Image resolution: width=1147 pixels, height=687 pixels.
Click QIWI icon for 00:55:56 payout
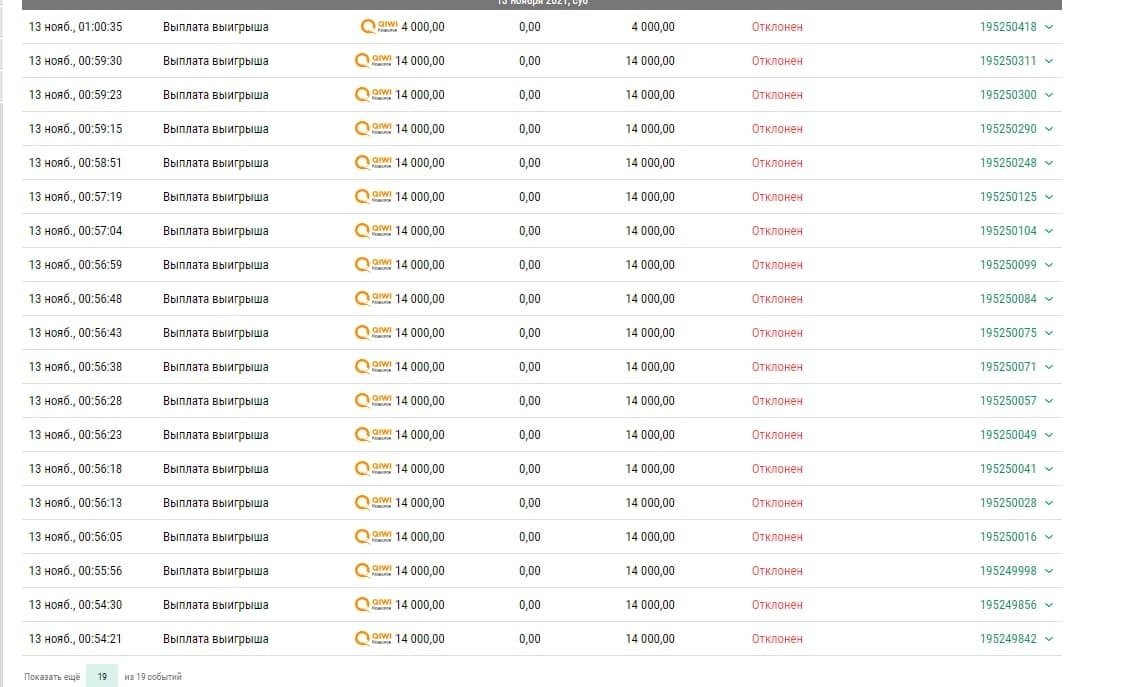tap(373, 571)
